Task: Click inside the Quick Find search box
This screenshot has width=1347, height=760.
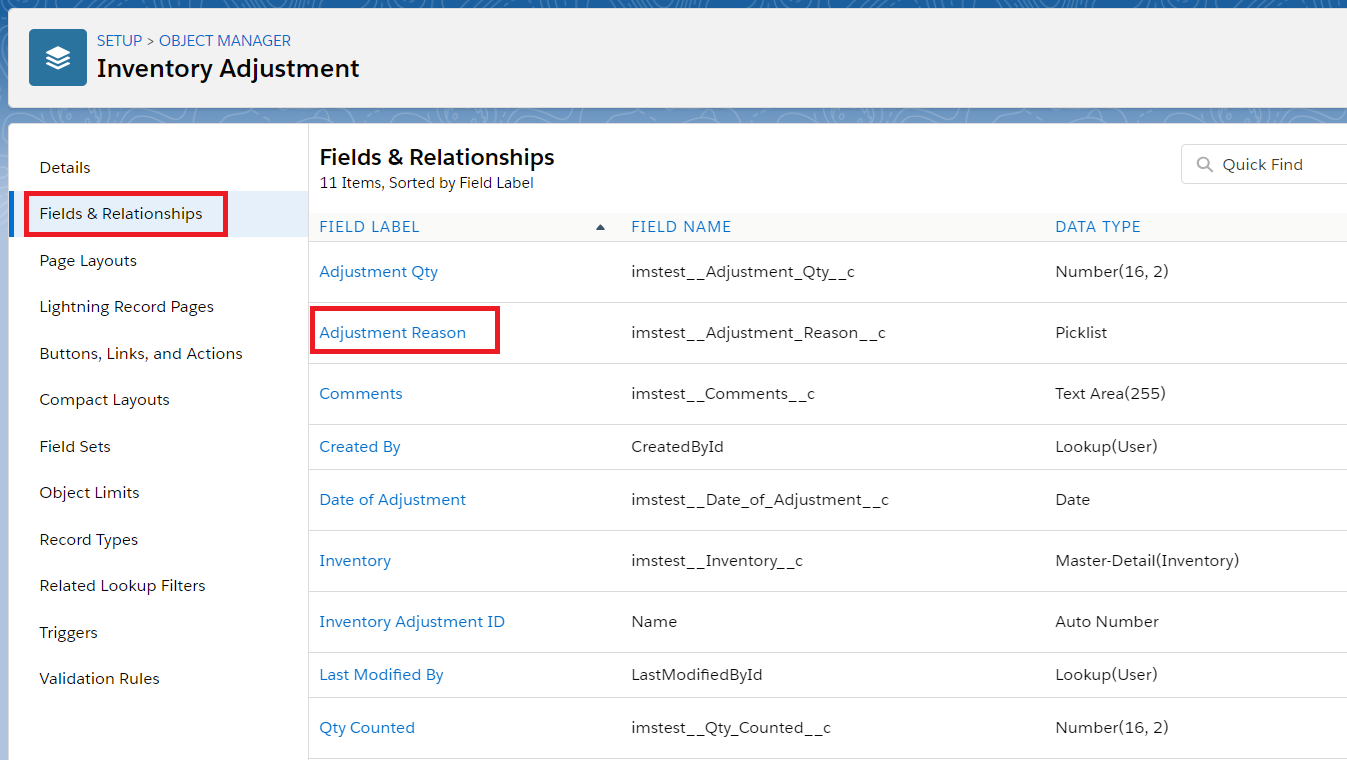Action: 1270,163
